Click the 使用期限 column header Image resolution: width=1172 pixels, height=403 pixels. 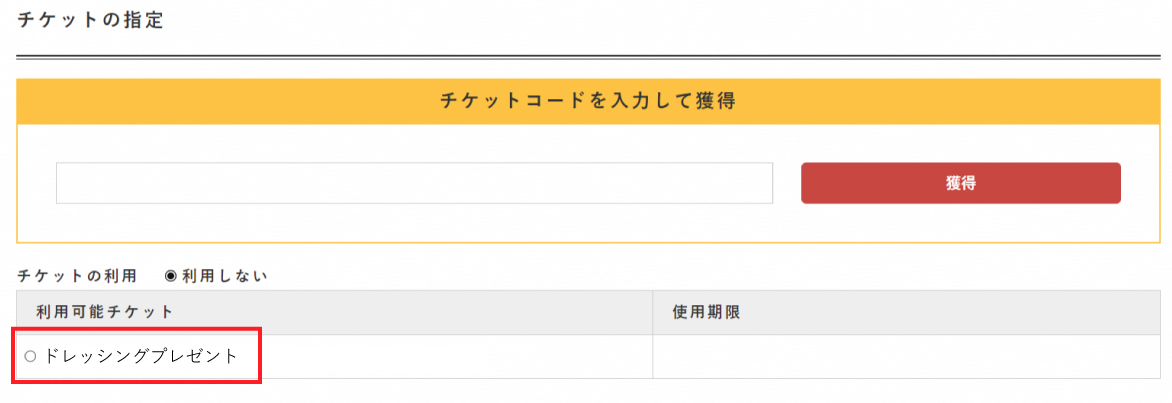click(706, 313)
